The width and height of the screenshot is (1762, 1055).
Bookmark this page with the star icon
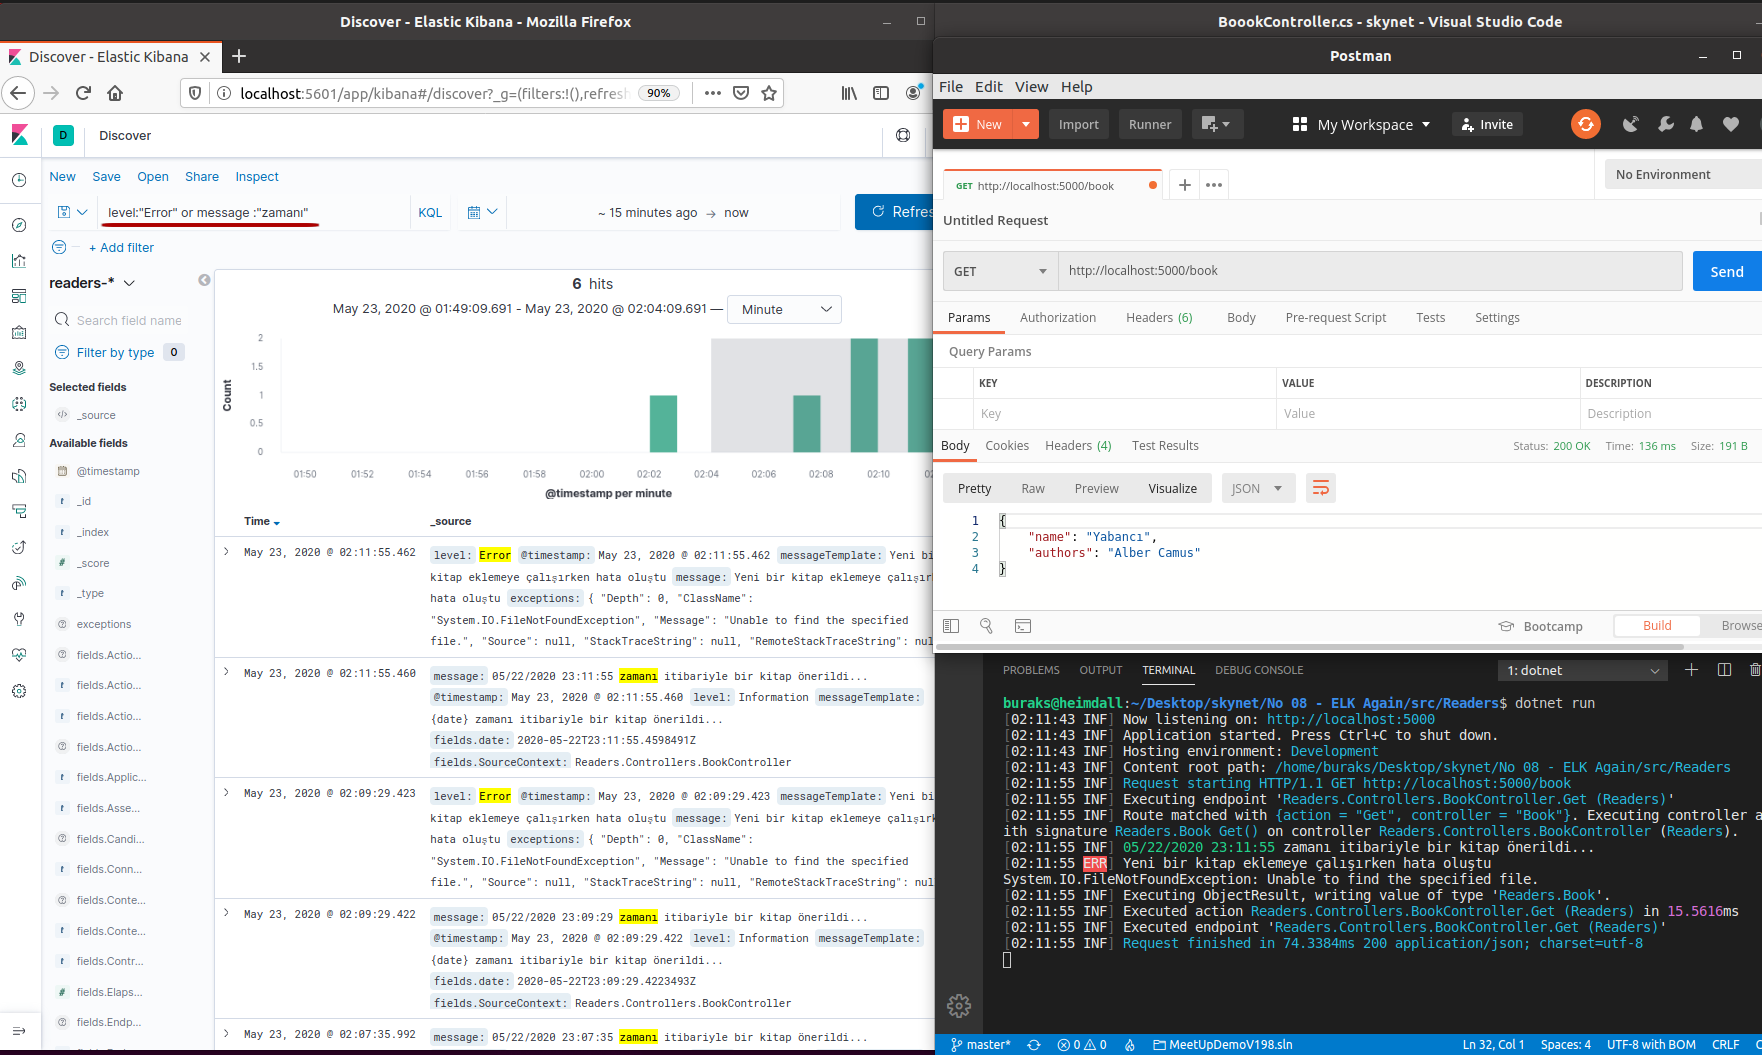coord(769,93)
